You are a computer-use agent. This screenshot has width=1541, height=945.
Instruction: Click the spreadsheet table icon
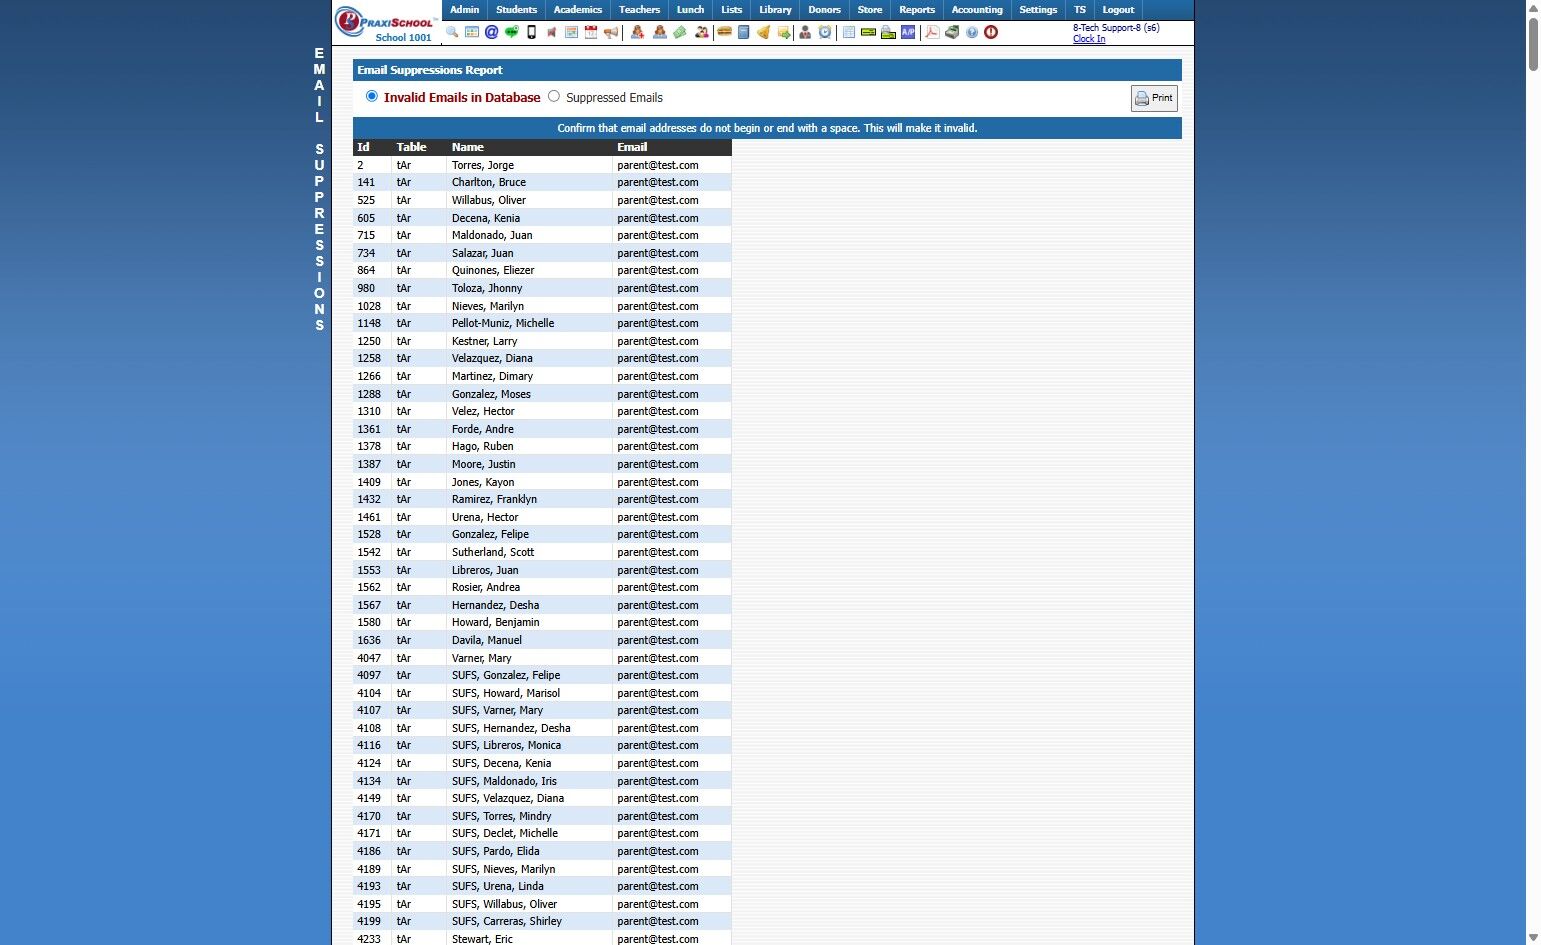[x=849, y=32]
